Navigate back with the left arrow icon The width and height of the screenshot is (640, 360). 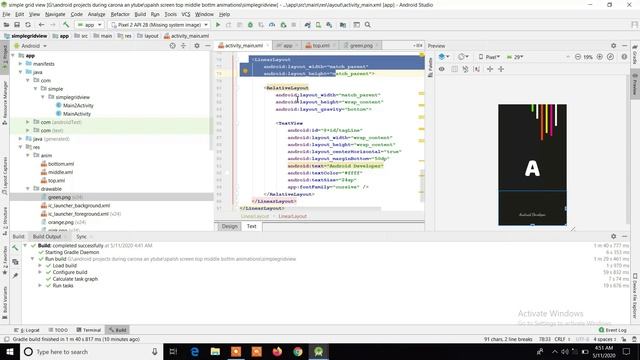tap(41, 25)
